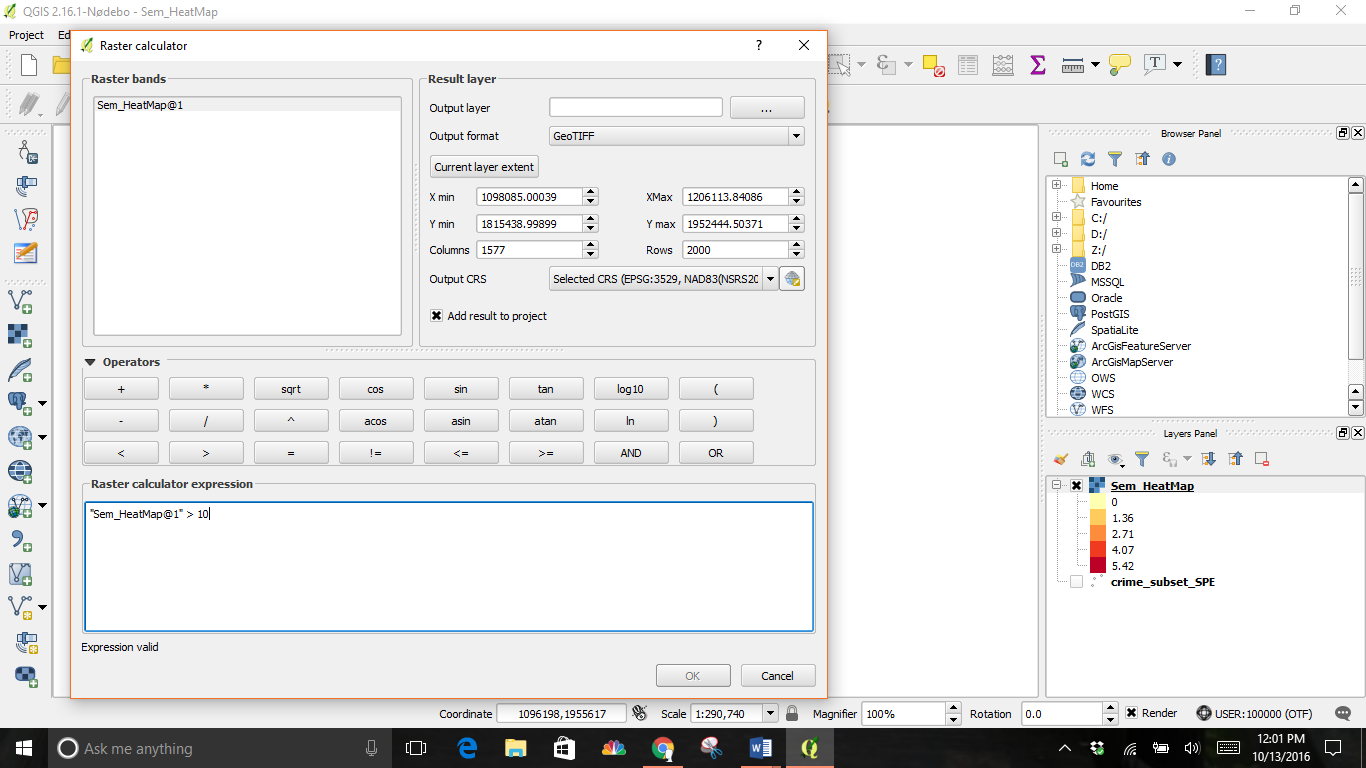
Task: Collapse the Operators section triangle
Action: (91, 362)
